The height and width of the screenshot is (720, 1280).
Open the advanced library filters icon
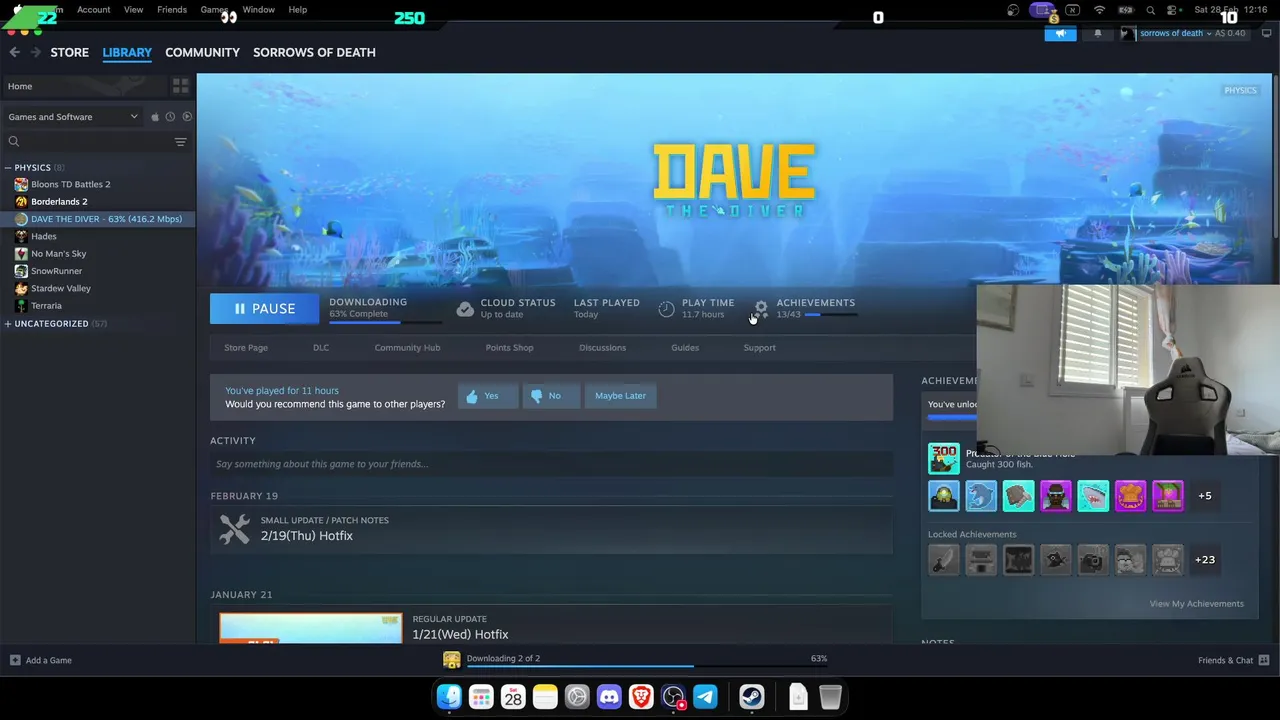(180, 142)
